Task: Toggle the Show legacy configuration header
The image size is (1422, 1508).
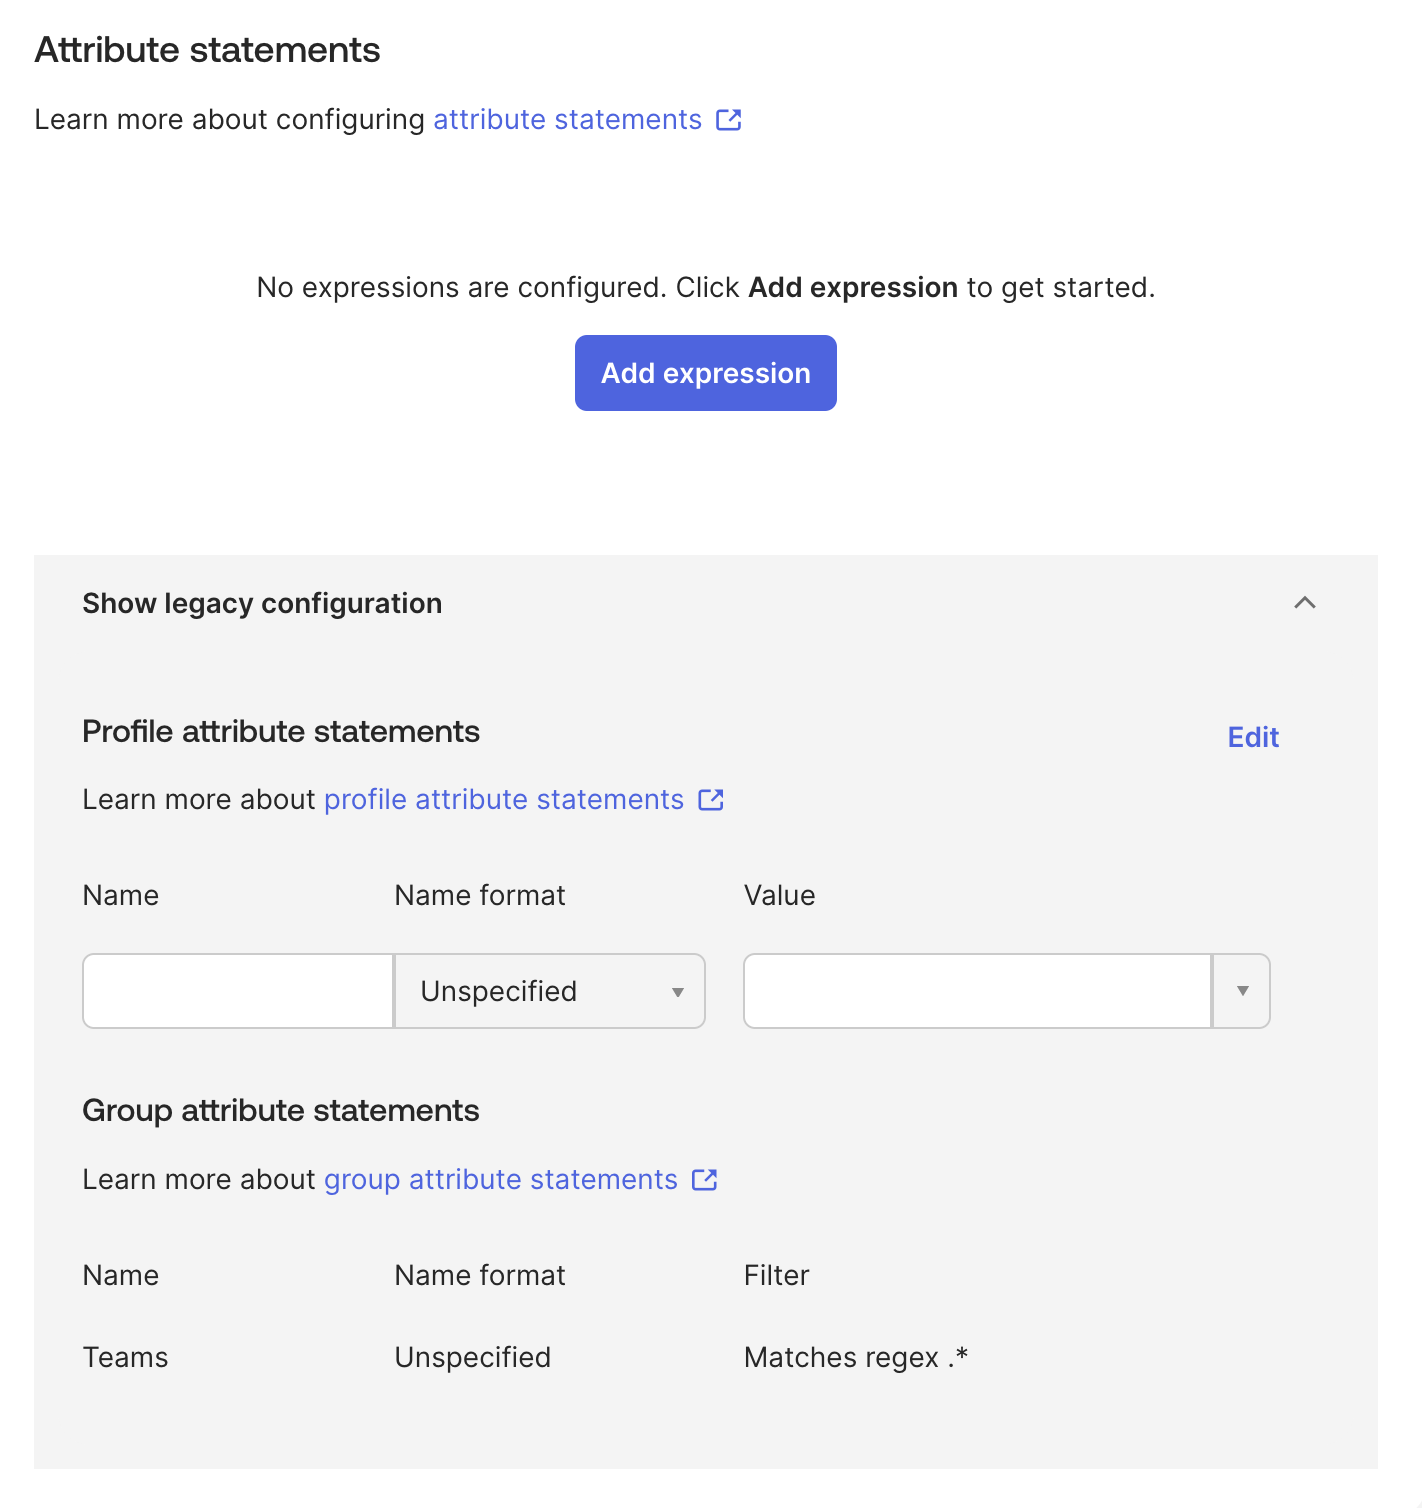Action: pyautogui.click(x=262, y=604)
